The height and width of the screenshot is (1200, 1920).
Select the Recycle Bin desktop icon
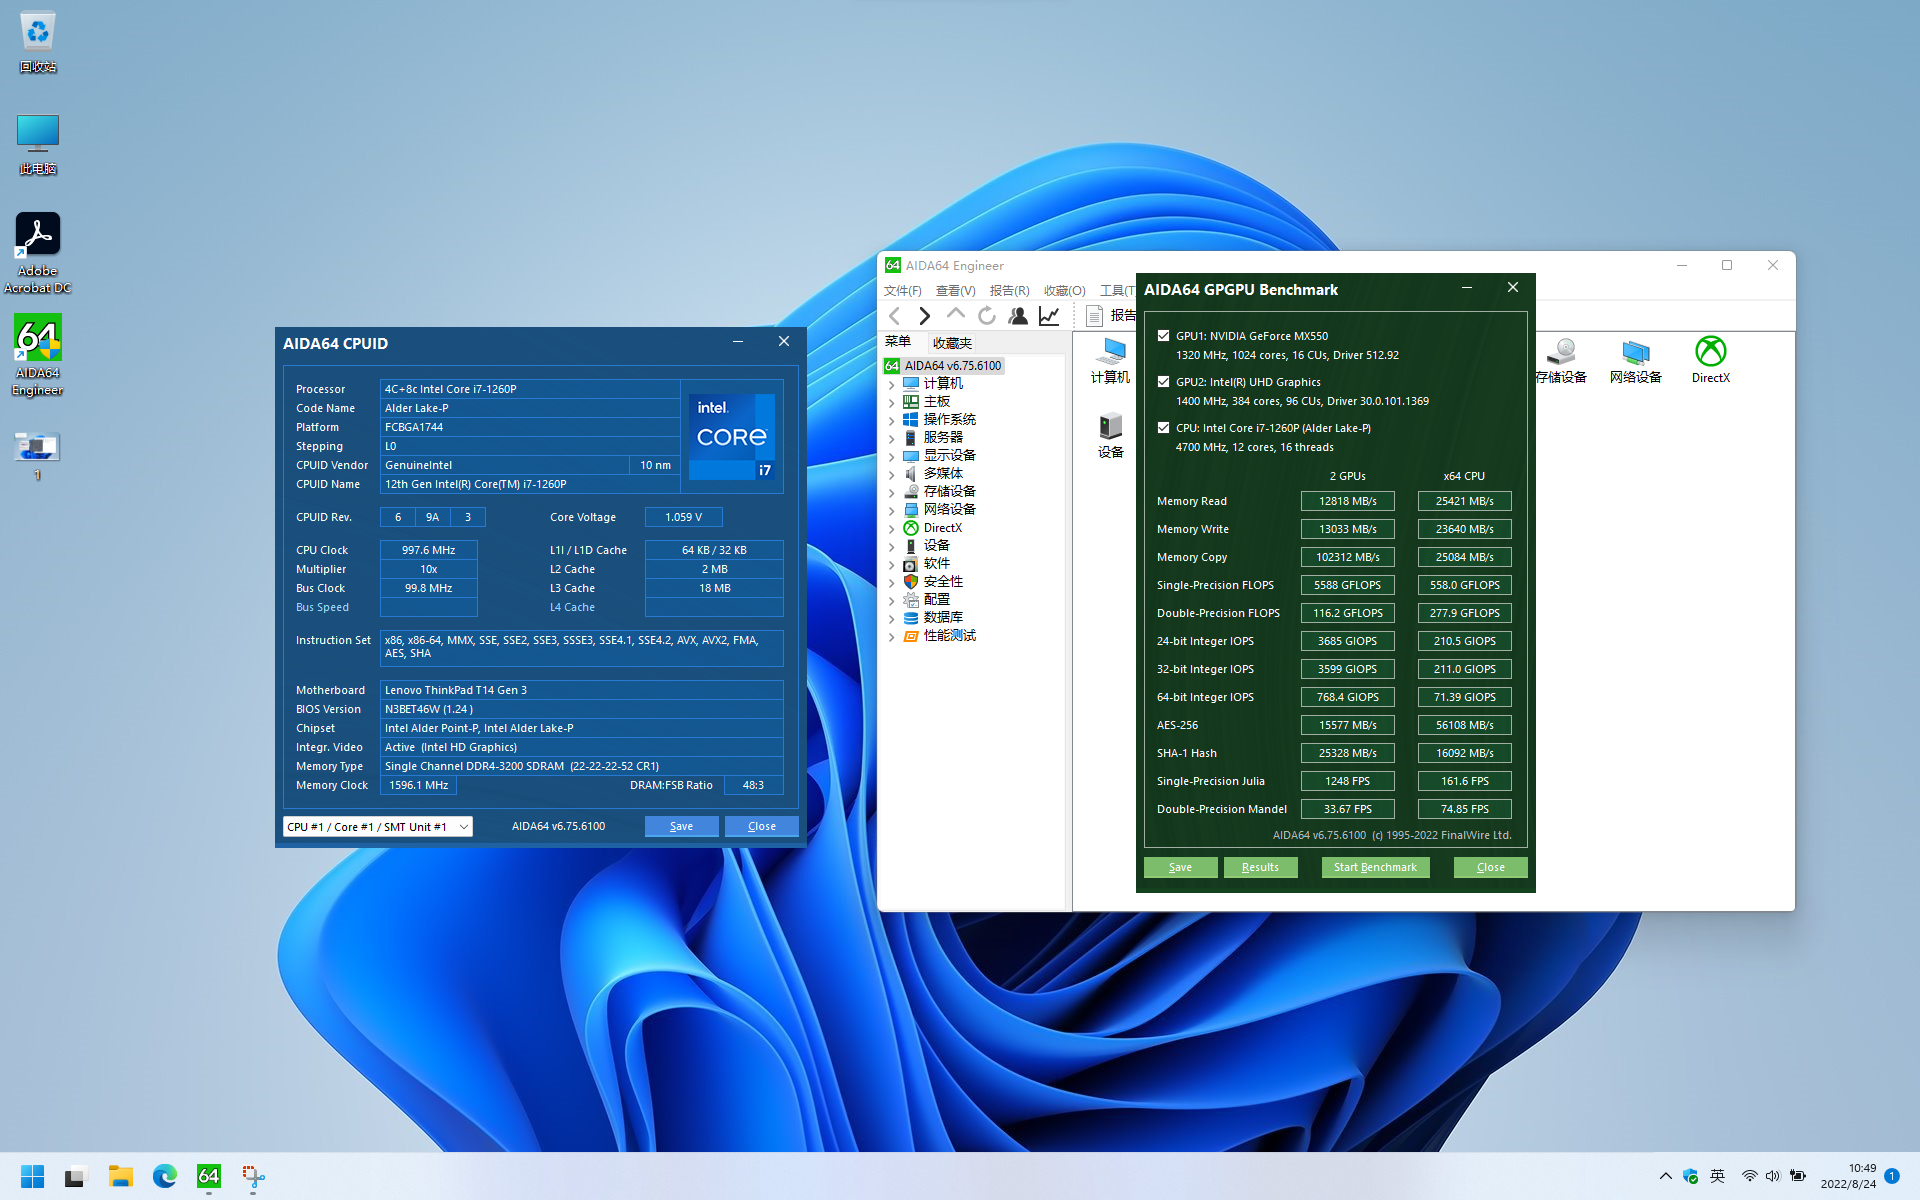[x=38, y=42]
